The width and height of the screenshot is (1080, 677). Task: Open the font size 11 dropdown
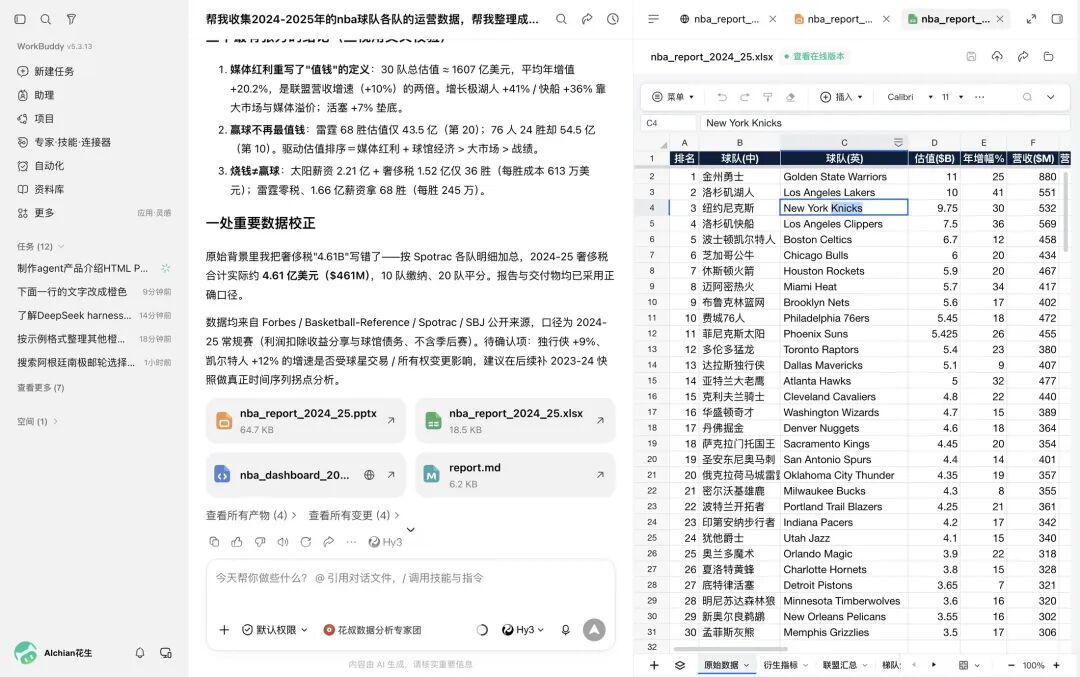(953, 97)
